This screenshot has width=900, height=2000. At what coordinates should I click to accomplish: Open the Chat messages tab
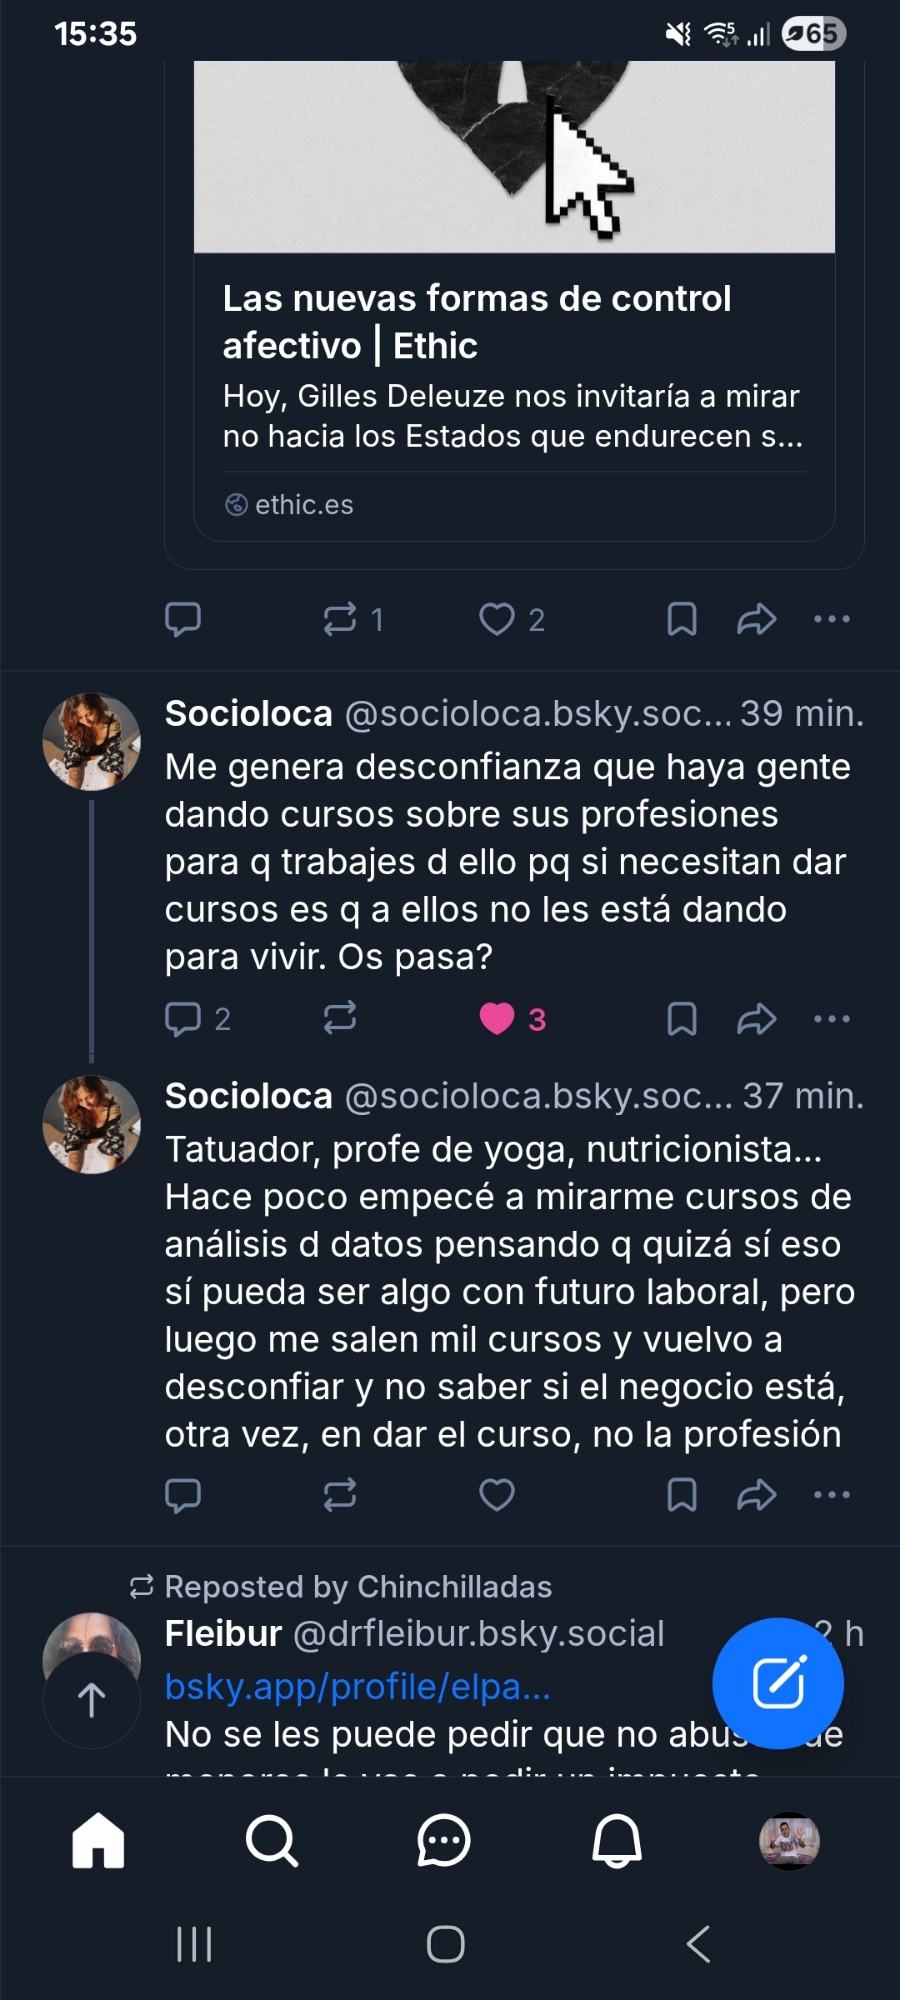[x=444, y=1841]
